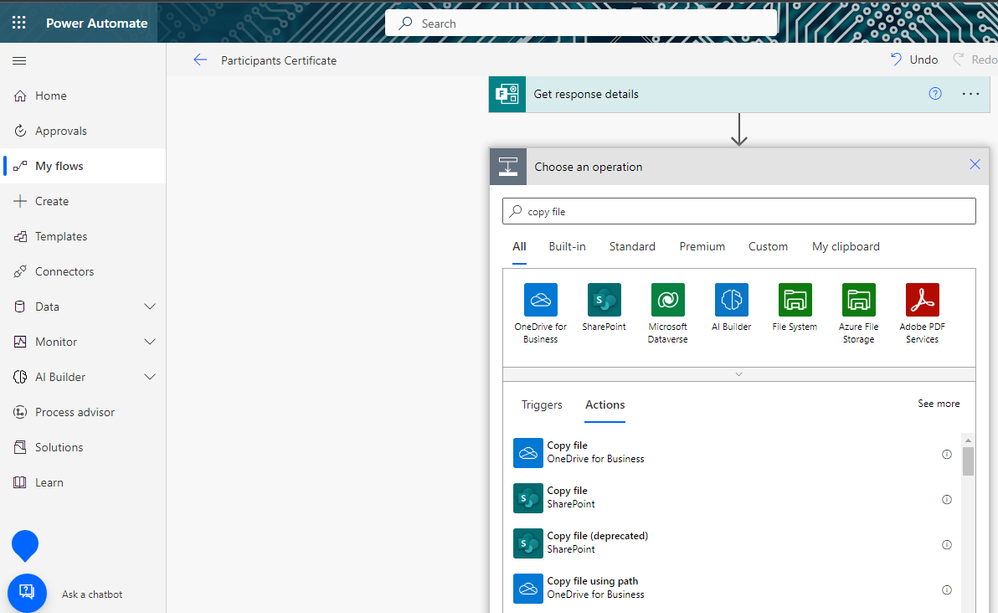Viewport: 998px width, 613px height.
Task: Select the OneDrive for Business connector icon
Action: coord(540,300)
